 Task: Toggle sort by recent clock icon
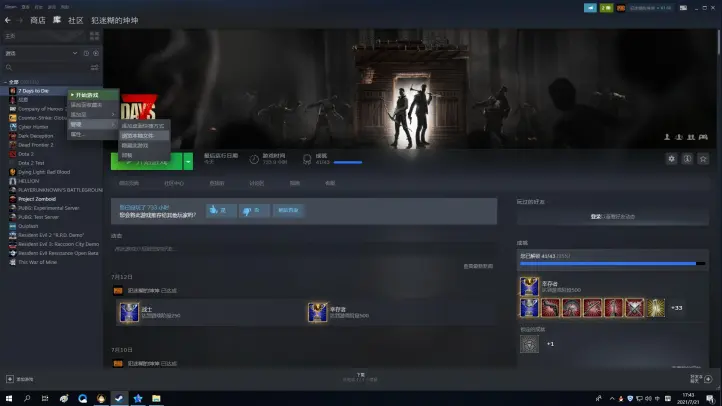pyautogui.click(x=86, y=53)
